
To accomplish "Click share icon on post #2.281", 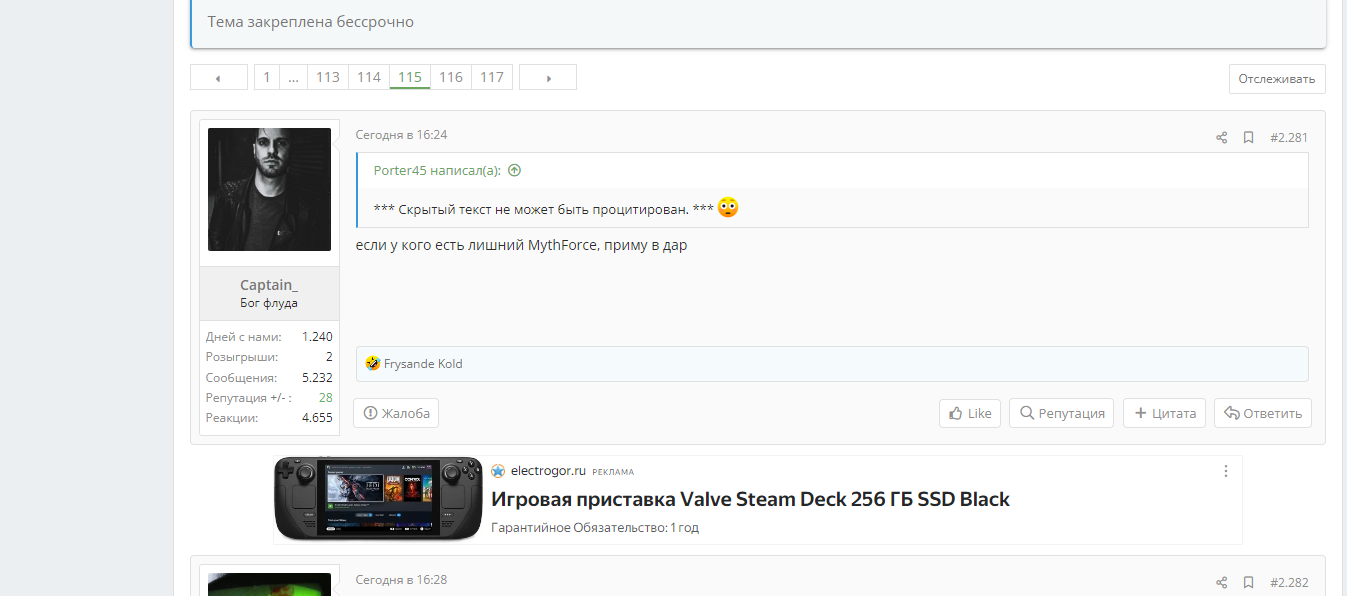I will pos(1221,138).
